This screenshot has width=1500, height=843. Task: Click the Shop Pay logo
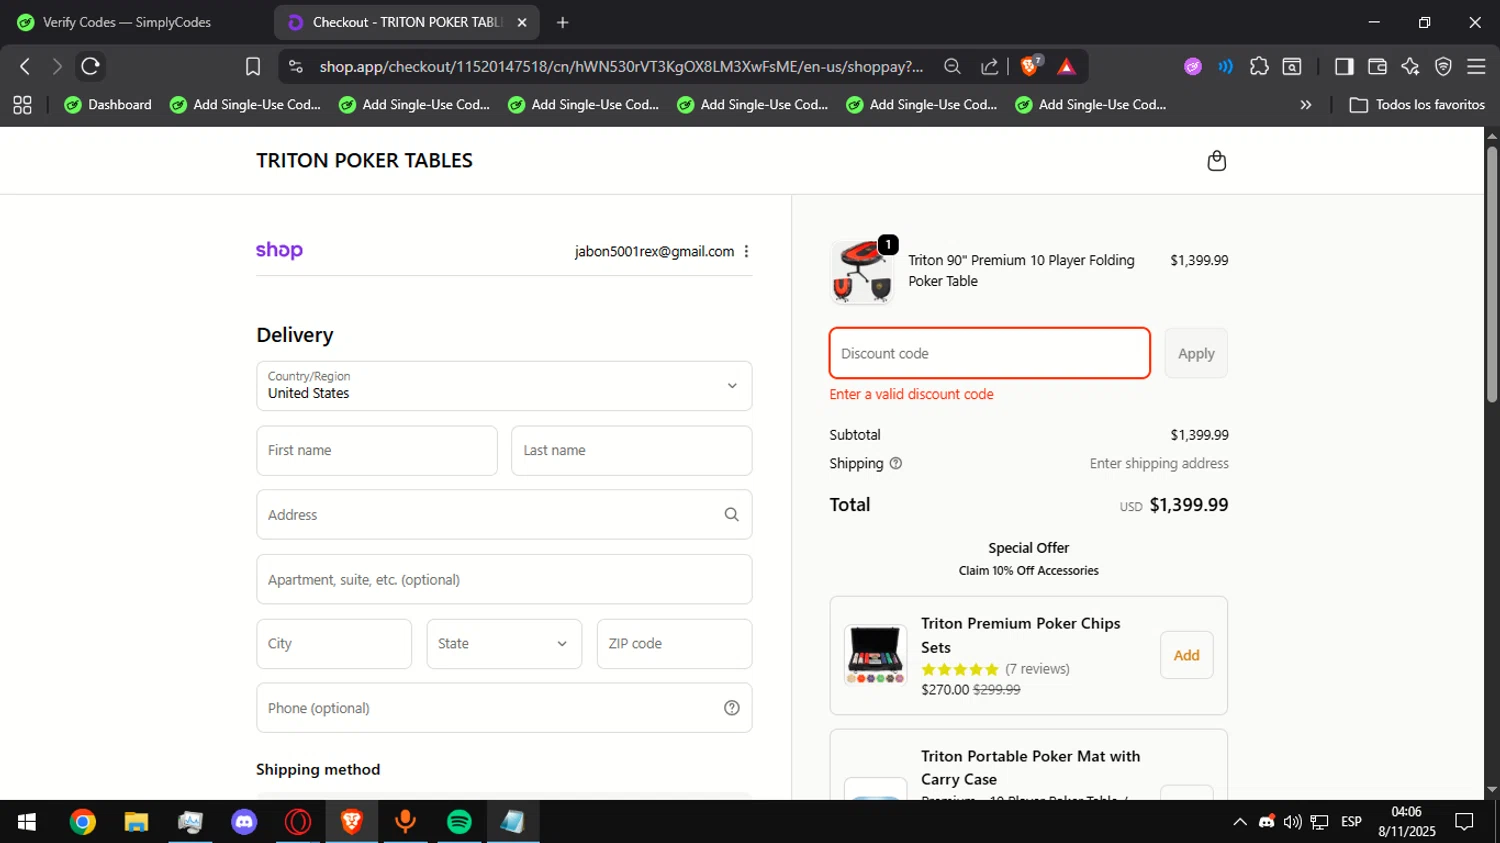(279, 250)
